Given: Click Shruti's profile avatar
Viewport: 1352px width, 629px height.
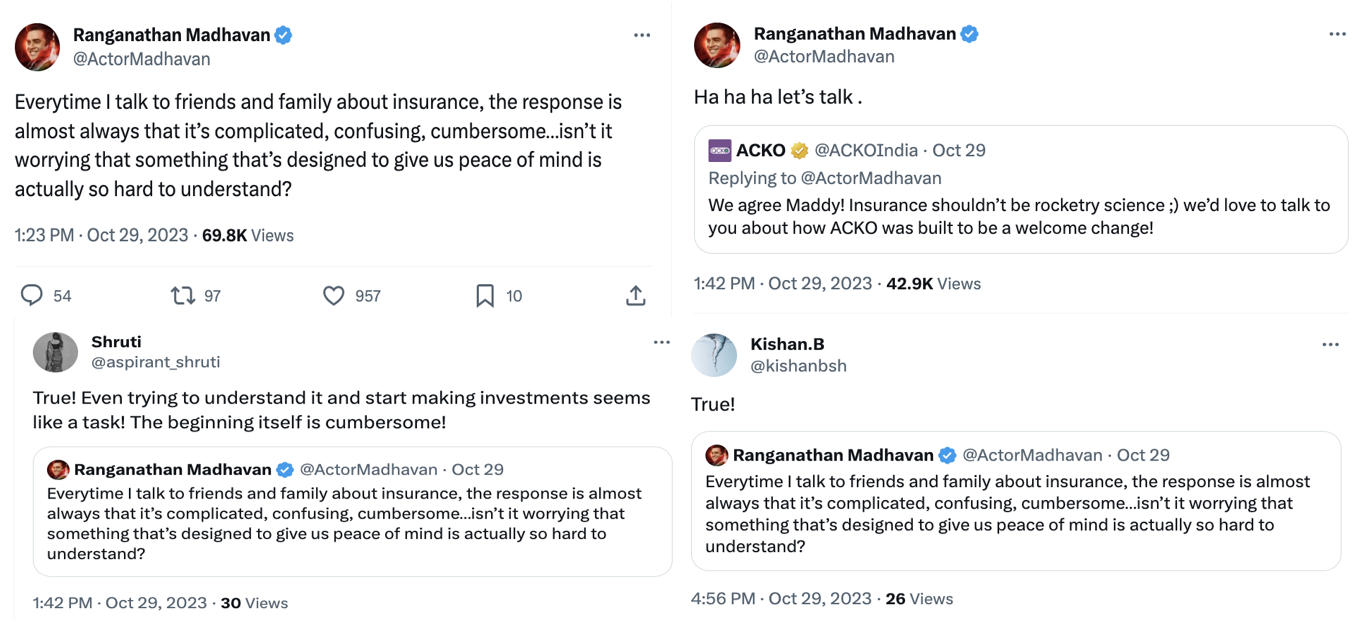Looking at the screenshot, I should coord(55,352).
